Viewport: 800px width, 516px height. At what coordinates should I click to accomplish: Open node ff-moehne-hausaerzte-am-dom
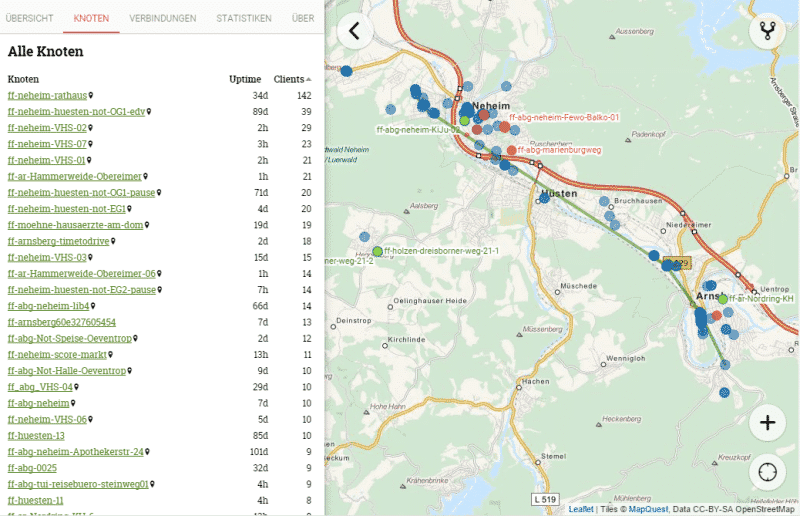(75, 225)
